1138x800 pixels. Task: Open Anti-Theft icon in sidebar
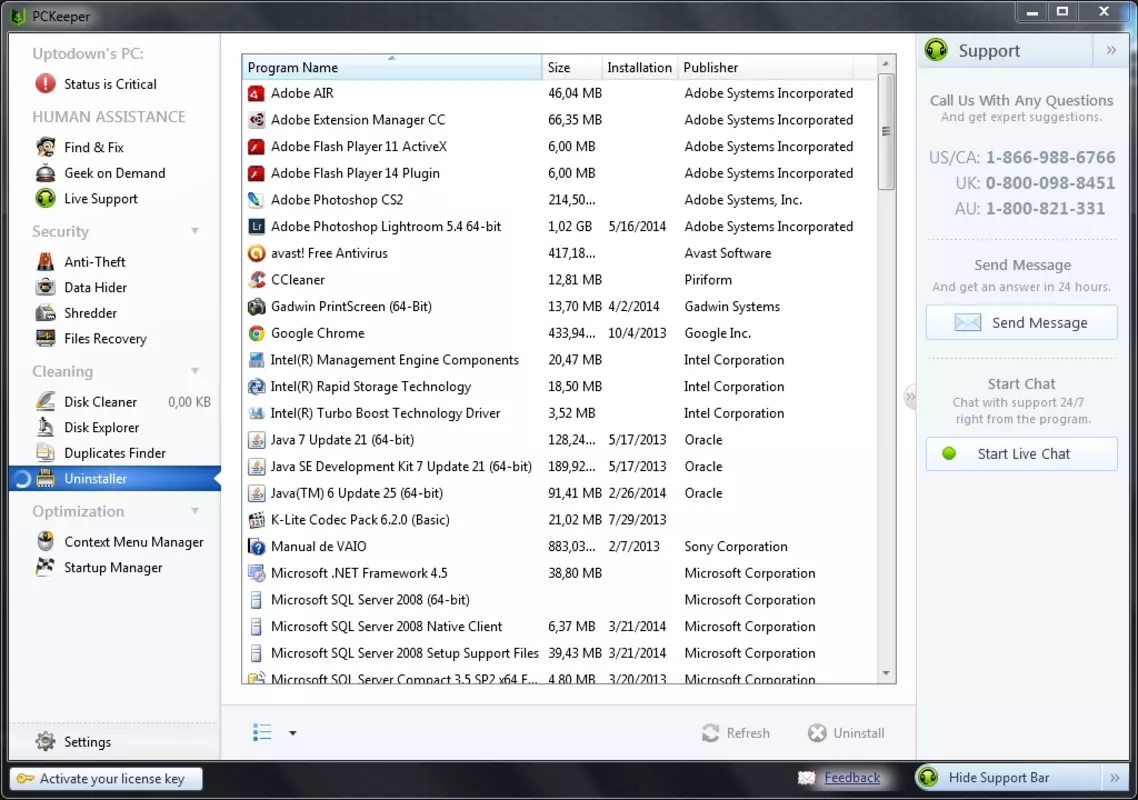click(x=46, y=261)
